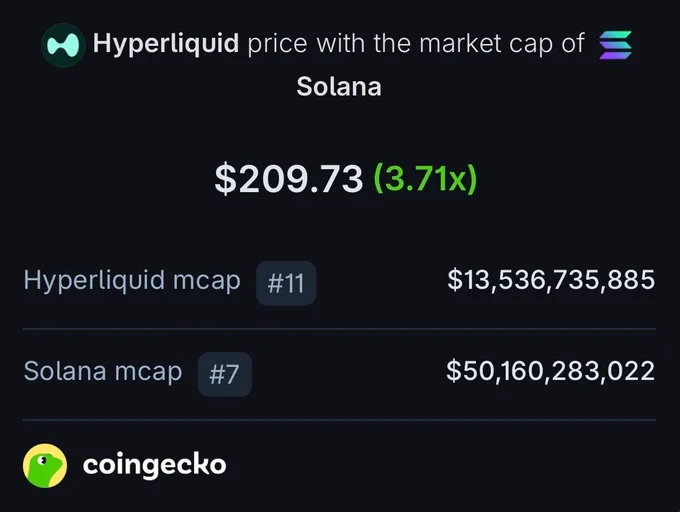
Task: Click the CoinGecko gecko logo
Action: (x=45, y=466)
